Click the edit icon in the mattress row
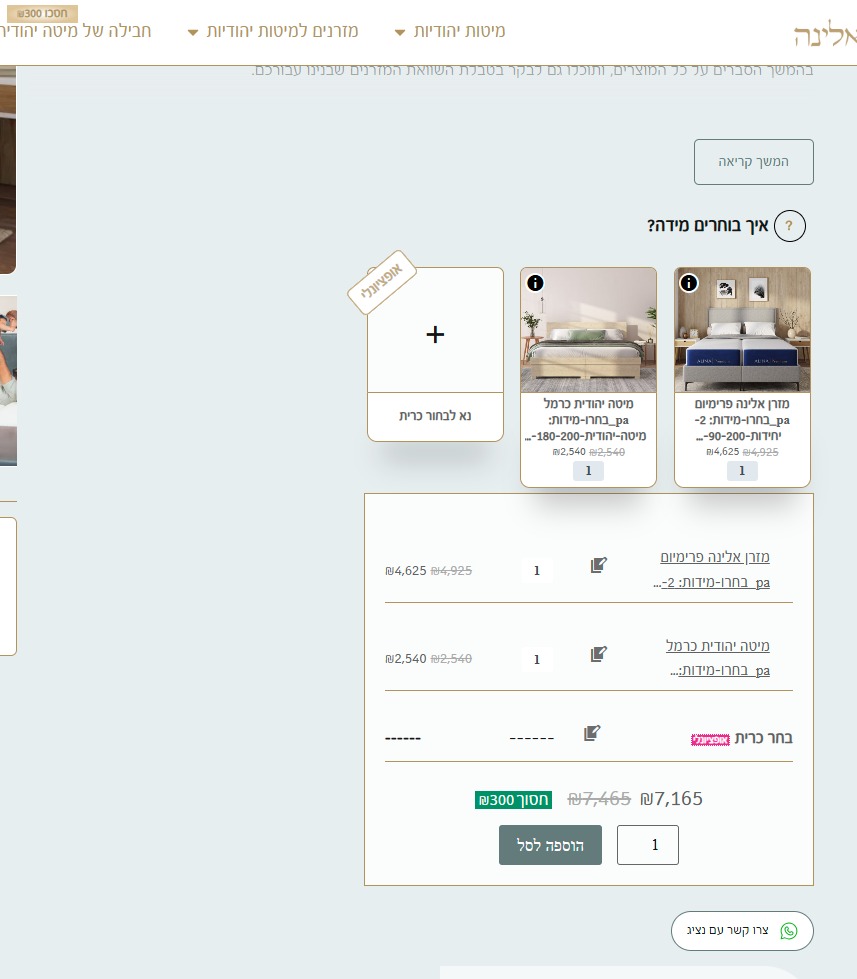 598,565
